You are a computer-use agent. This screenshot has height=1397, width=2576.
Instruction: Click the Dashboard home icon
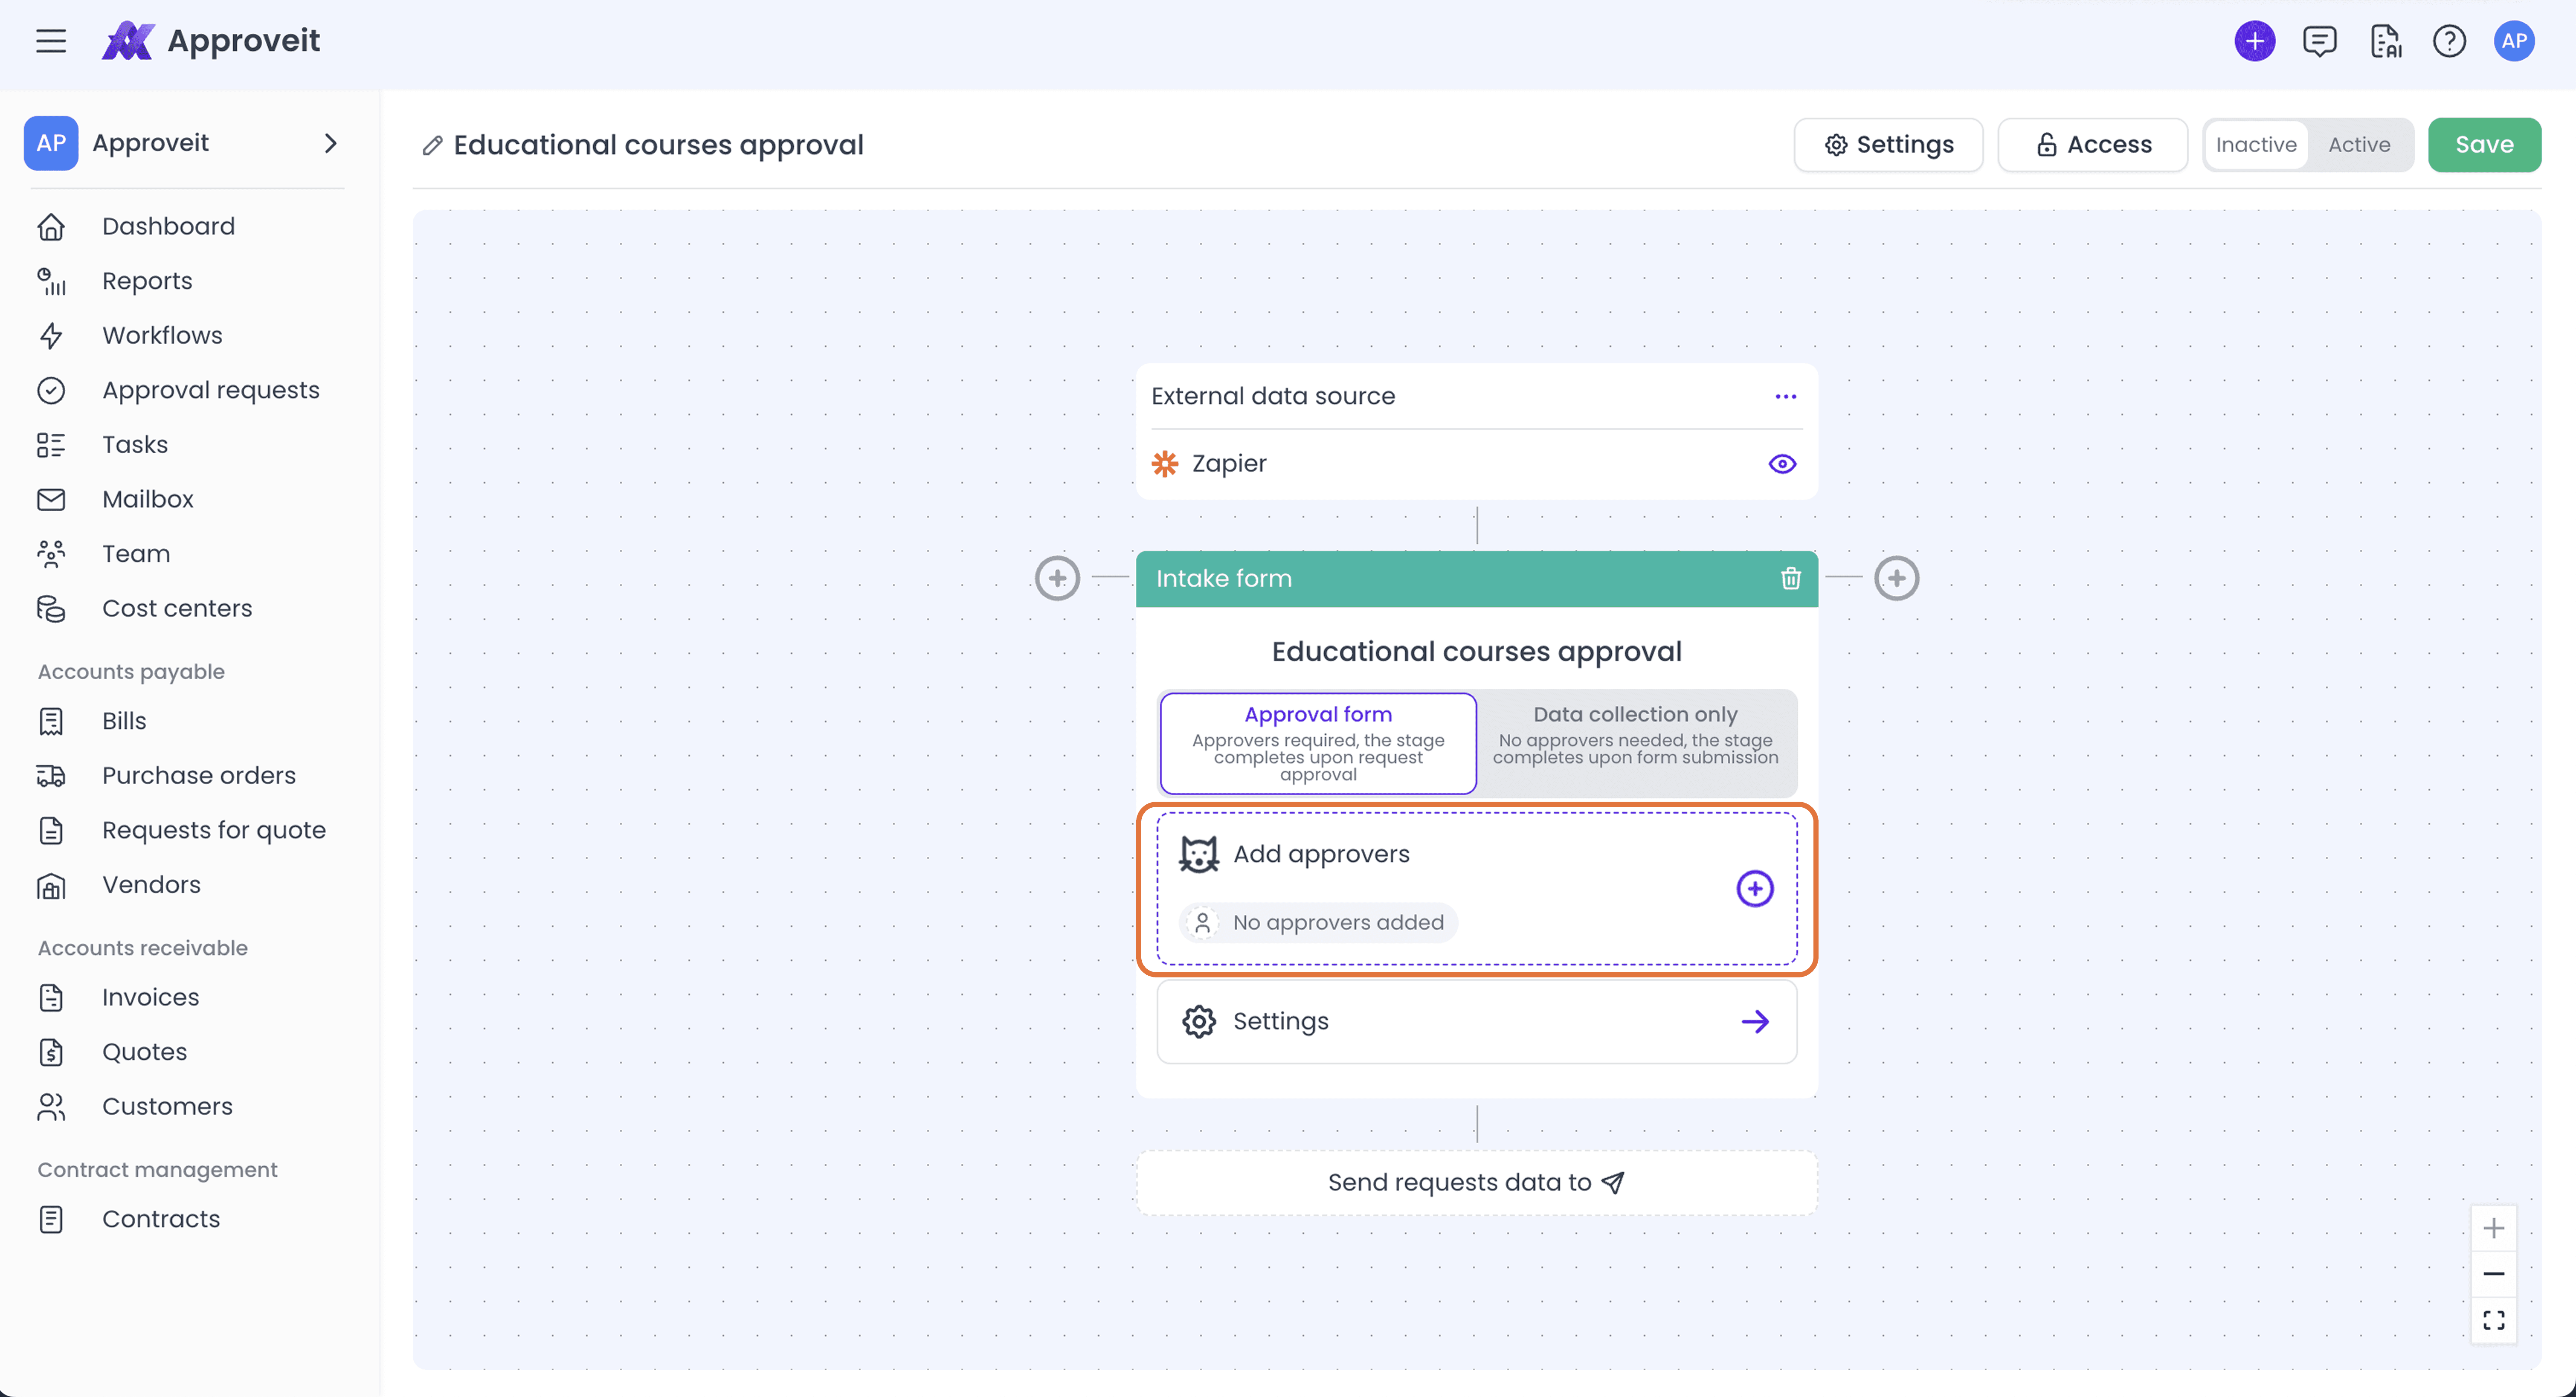pos(51,227)
